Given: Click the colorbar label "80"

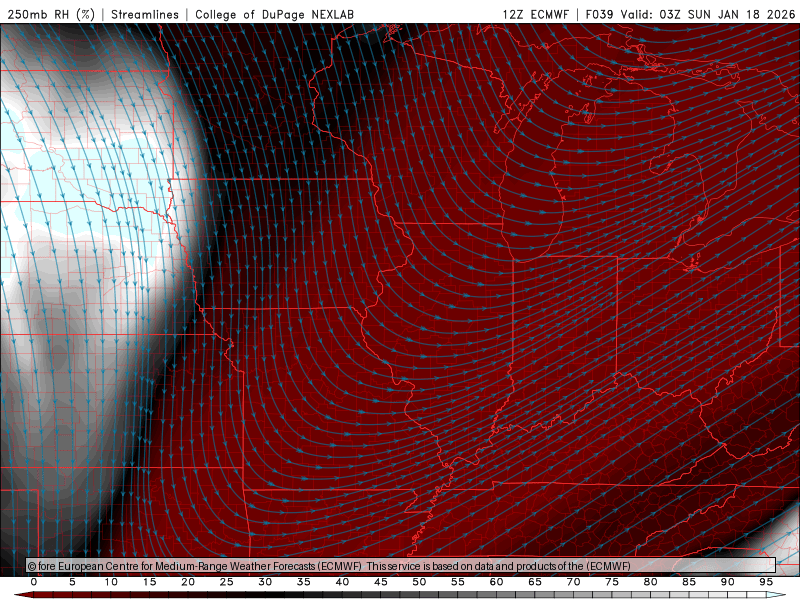Looking at the screenshot, I should click(650, 582).
